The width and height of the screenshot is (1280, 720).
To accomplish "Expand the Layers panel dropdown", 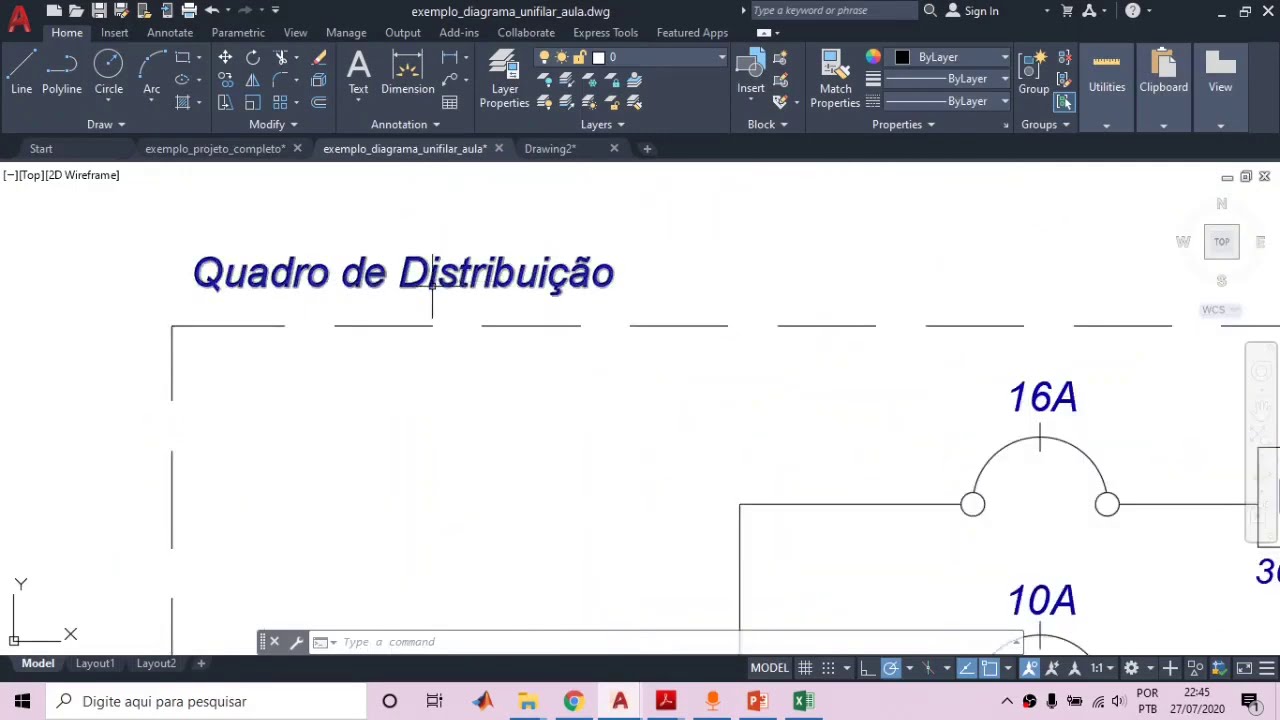I will coord(602,124).
